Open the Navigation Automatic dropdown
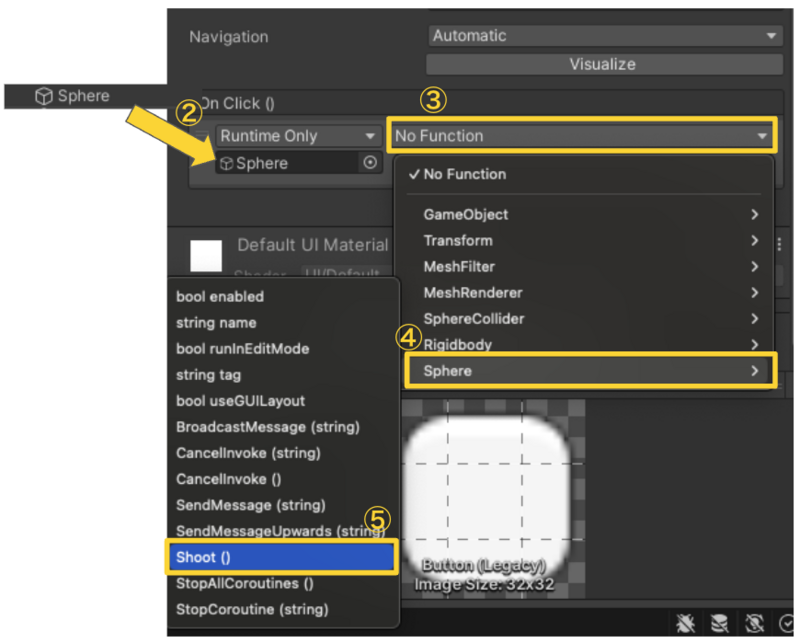 click(x=604, y=35)
